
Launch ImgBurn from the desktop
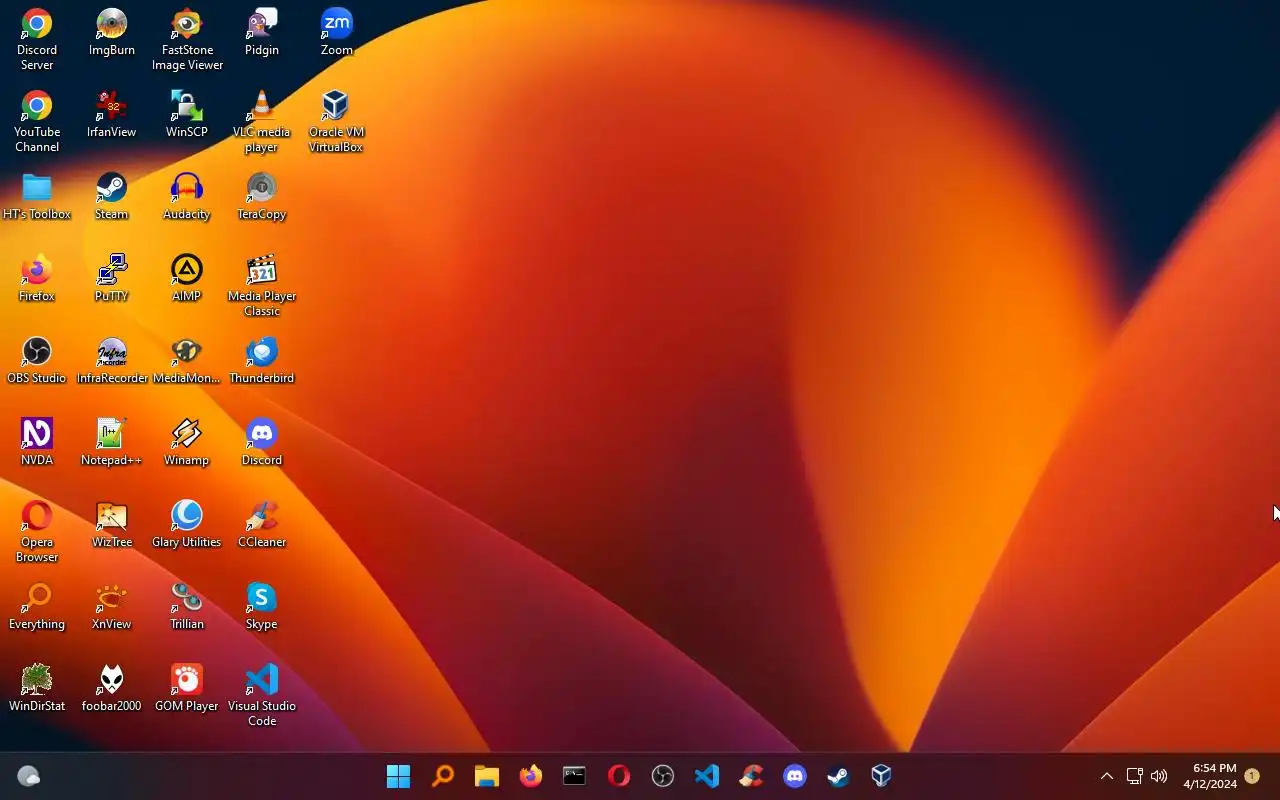(x=112, y=33)
